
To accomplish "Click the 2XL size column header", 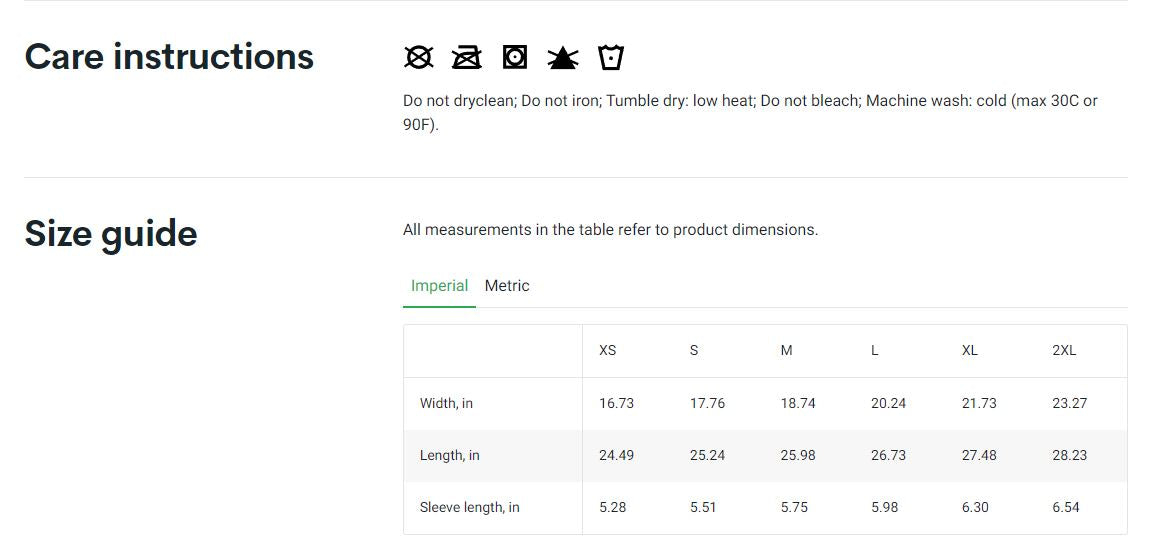I will coord(1064,351).
